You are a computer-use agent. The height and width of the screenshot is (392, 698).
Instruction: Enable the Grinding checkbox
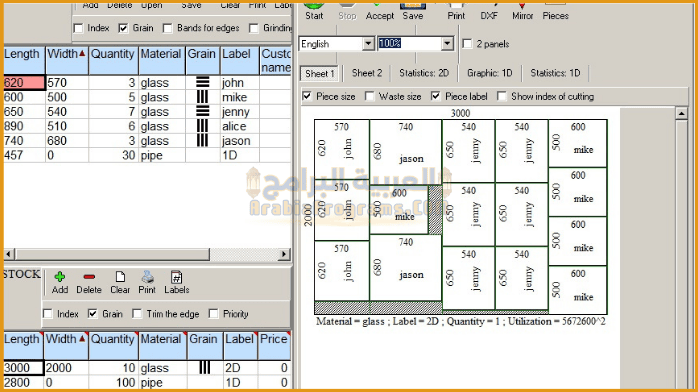(254, 28)
